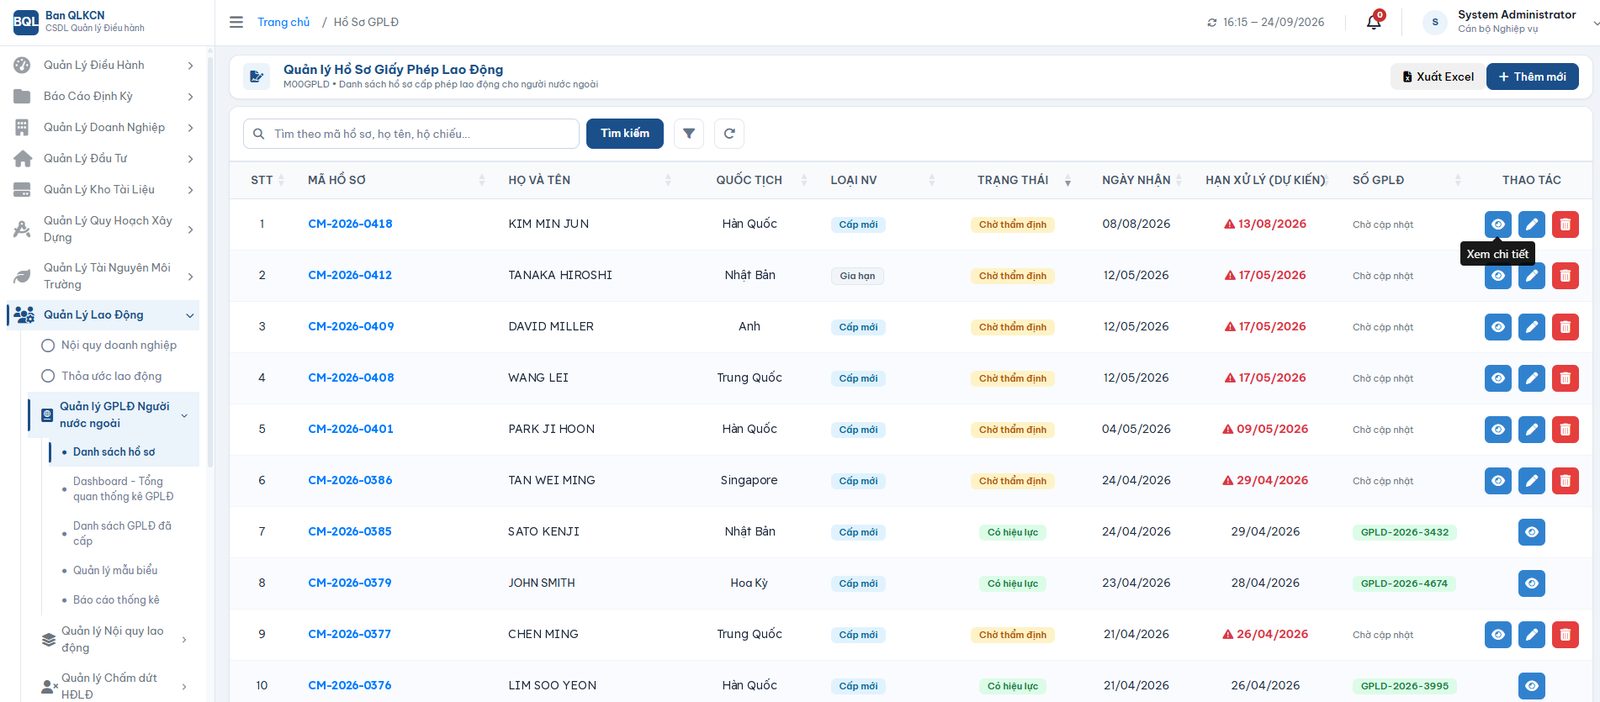Open Dashboard - Tổng quan thống kê GPLĐ
This screenshot has height=702, width=1600.
(x=123, y=489)
